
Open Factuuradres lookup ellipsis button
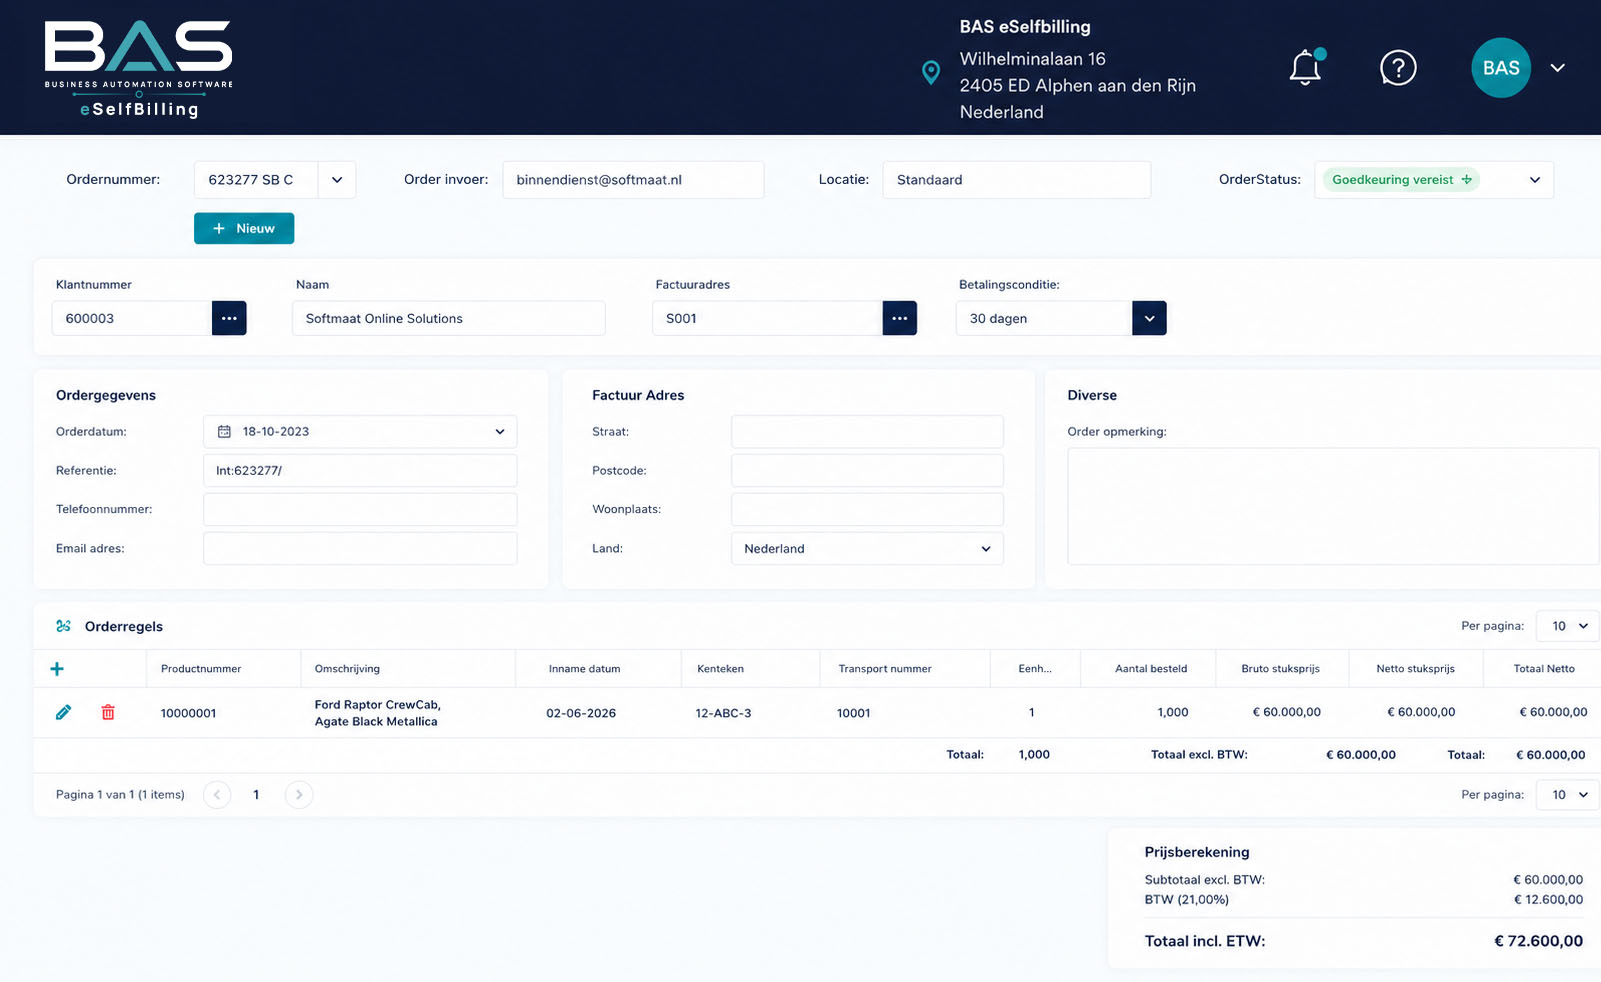coord(900,318)
